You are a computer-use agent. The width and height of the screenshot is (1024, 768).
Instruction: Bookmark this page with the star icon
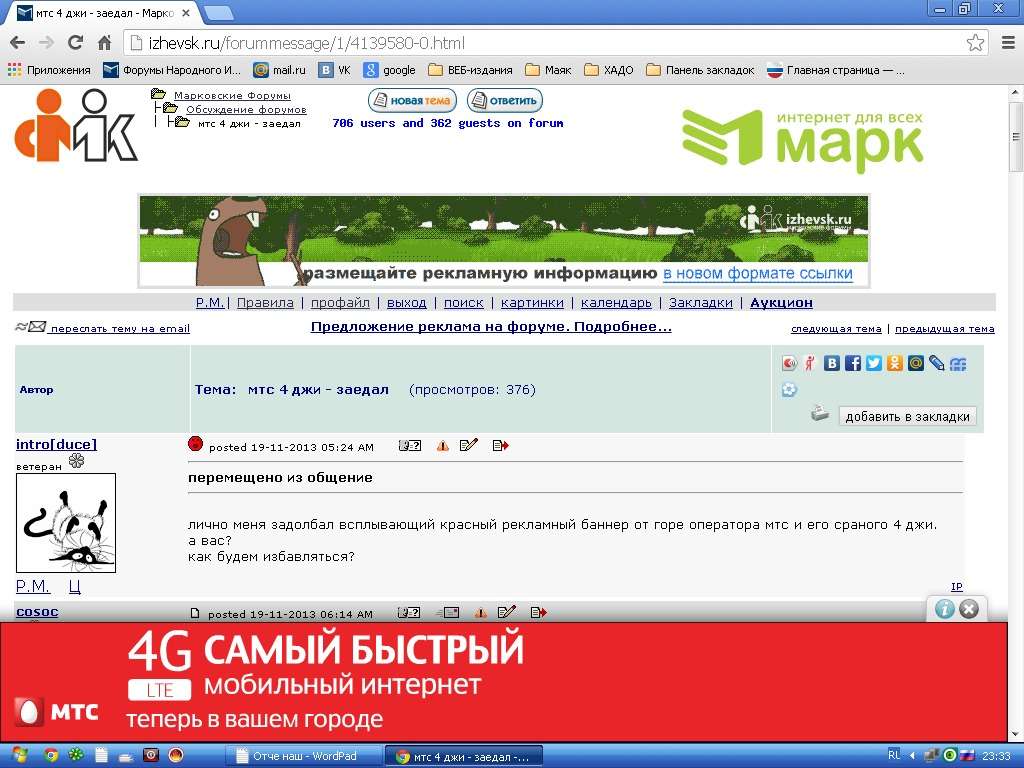tap(975, 43)
